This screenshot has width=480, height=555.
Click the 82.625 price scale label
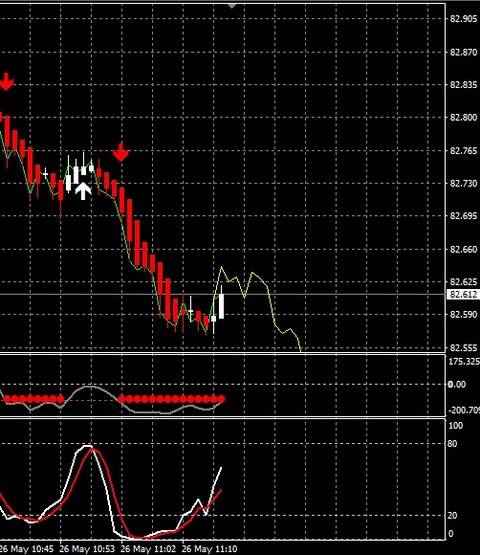click(x=463, y=282)
